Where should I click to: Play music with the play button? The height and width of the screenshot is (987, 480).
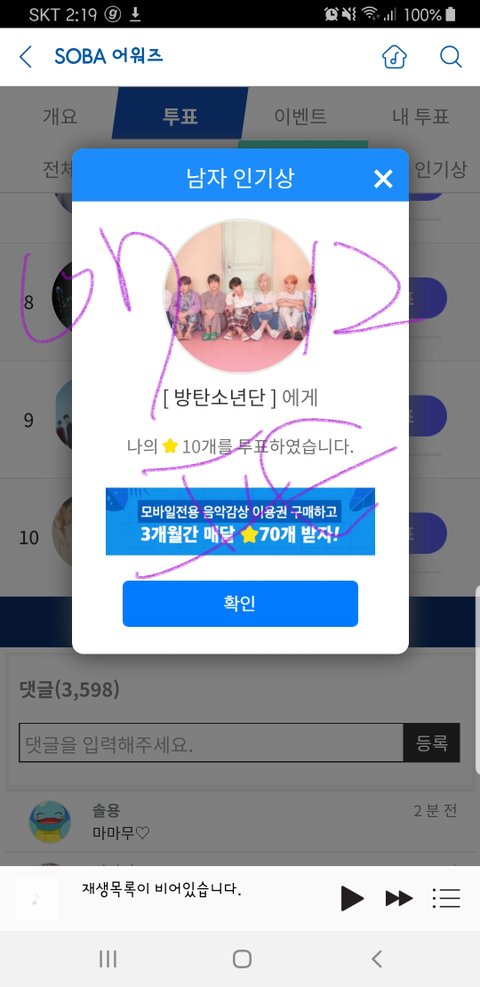pos(352,898)
